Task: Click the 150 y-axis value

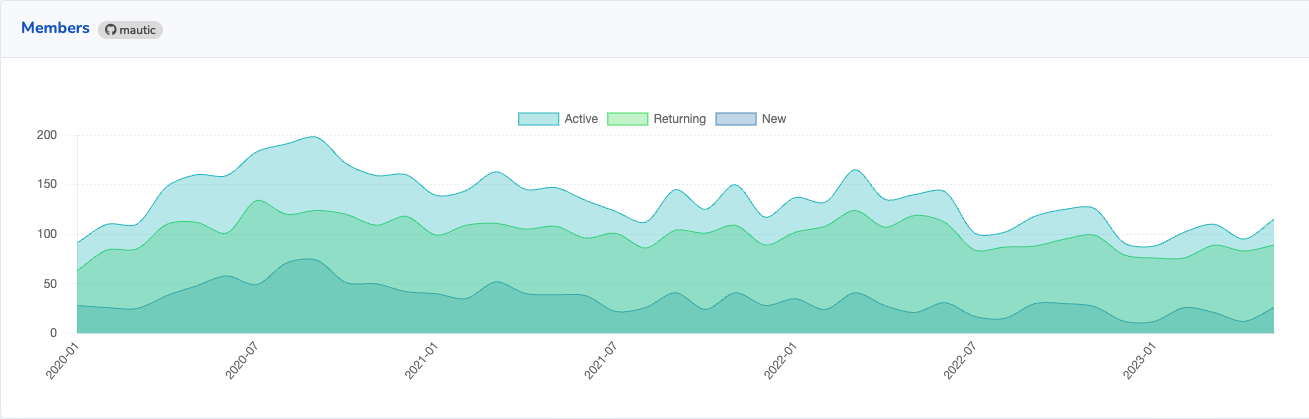Action: [x=47, y=185]
